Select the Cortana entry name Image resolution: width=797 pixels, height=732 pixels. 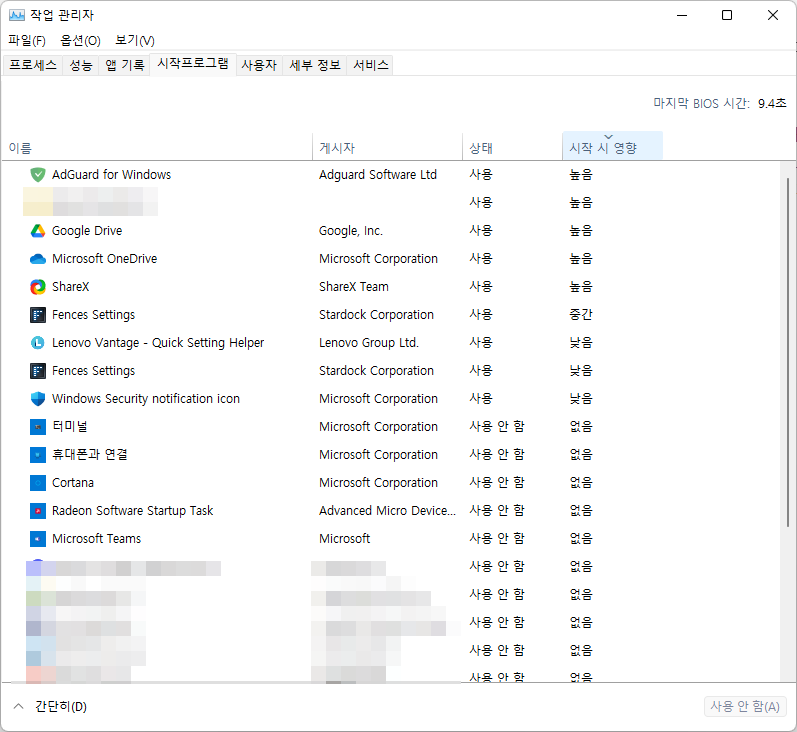(73, 482)
